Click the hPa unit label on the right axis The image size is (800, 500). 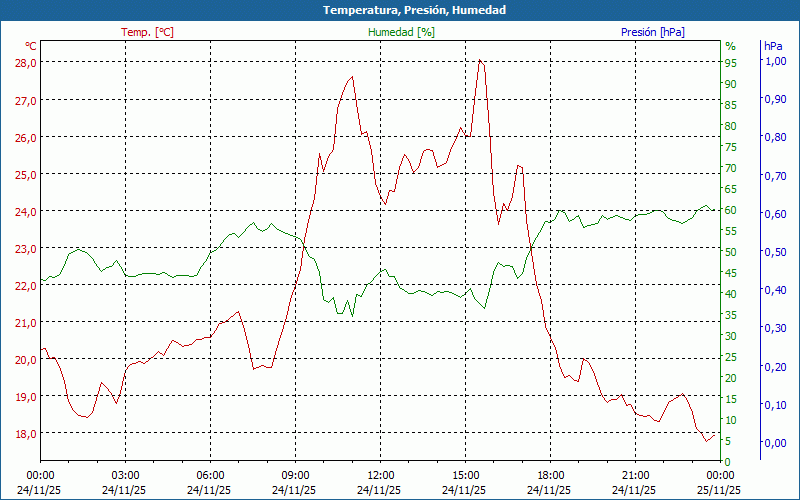pyautogui.click(x=773, y=46)
